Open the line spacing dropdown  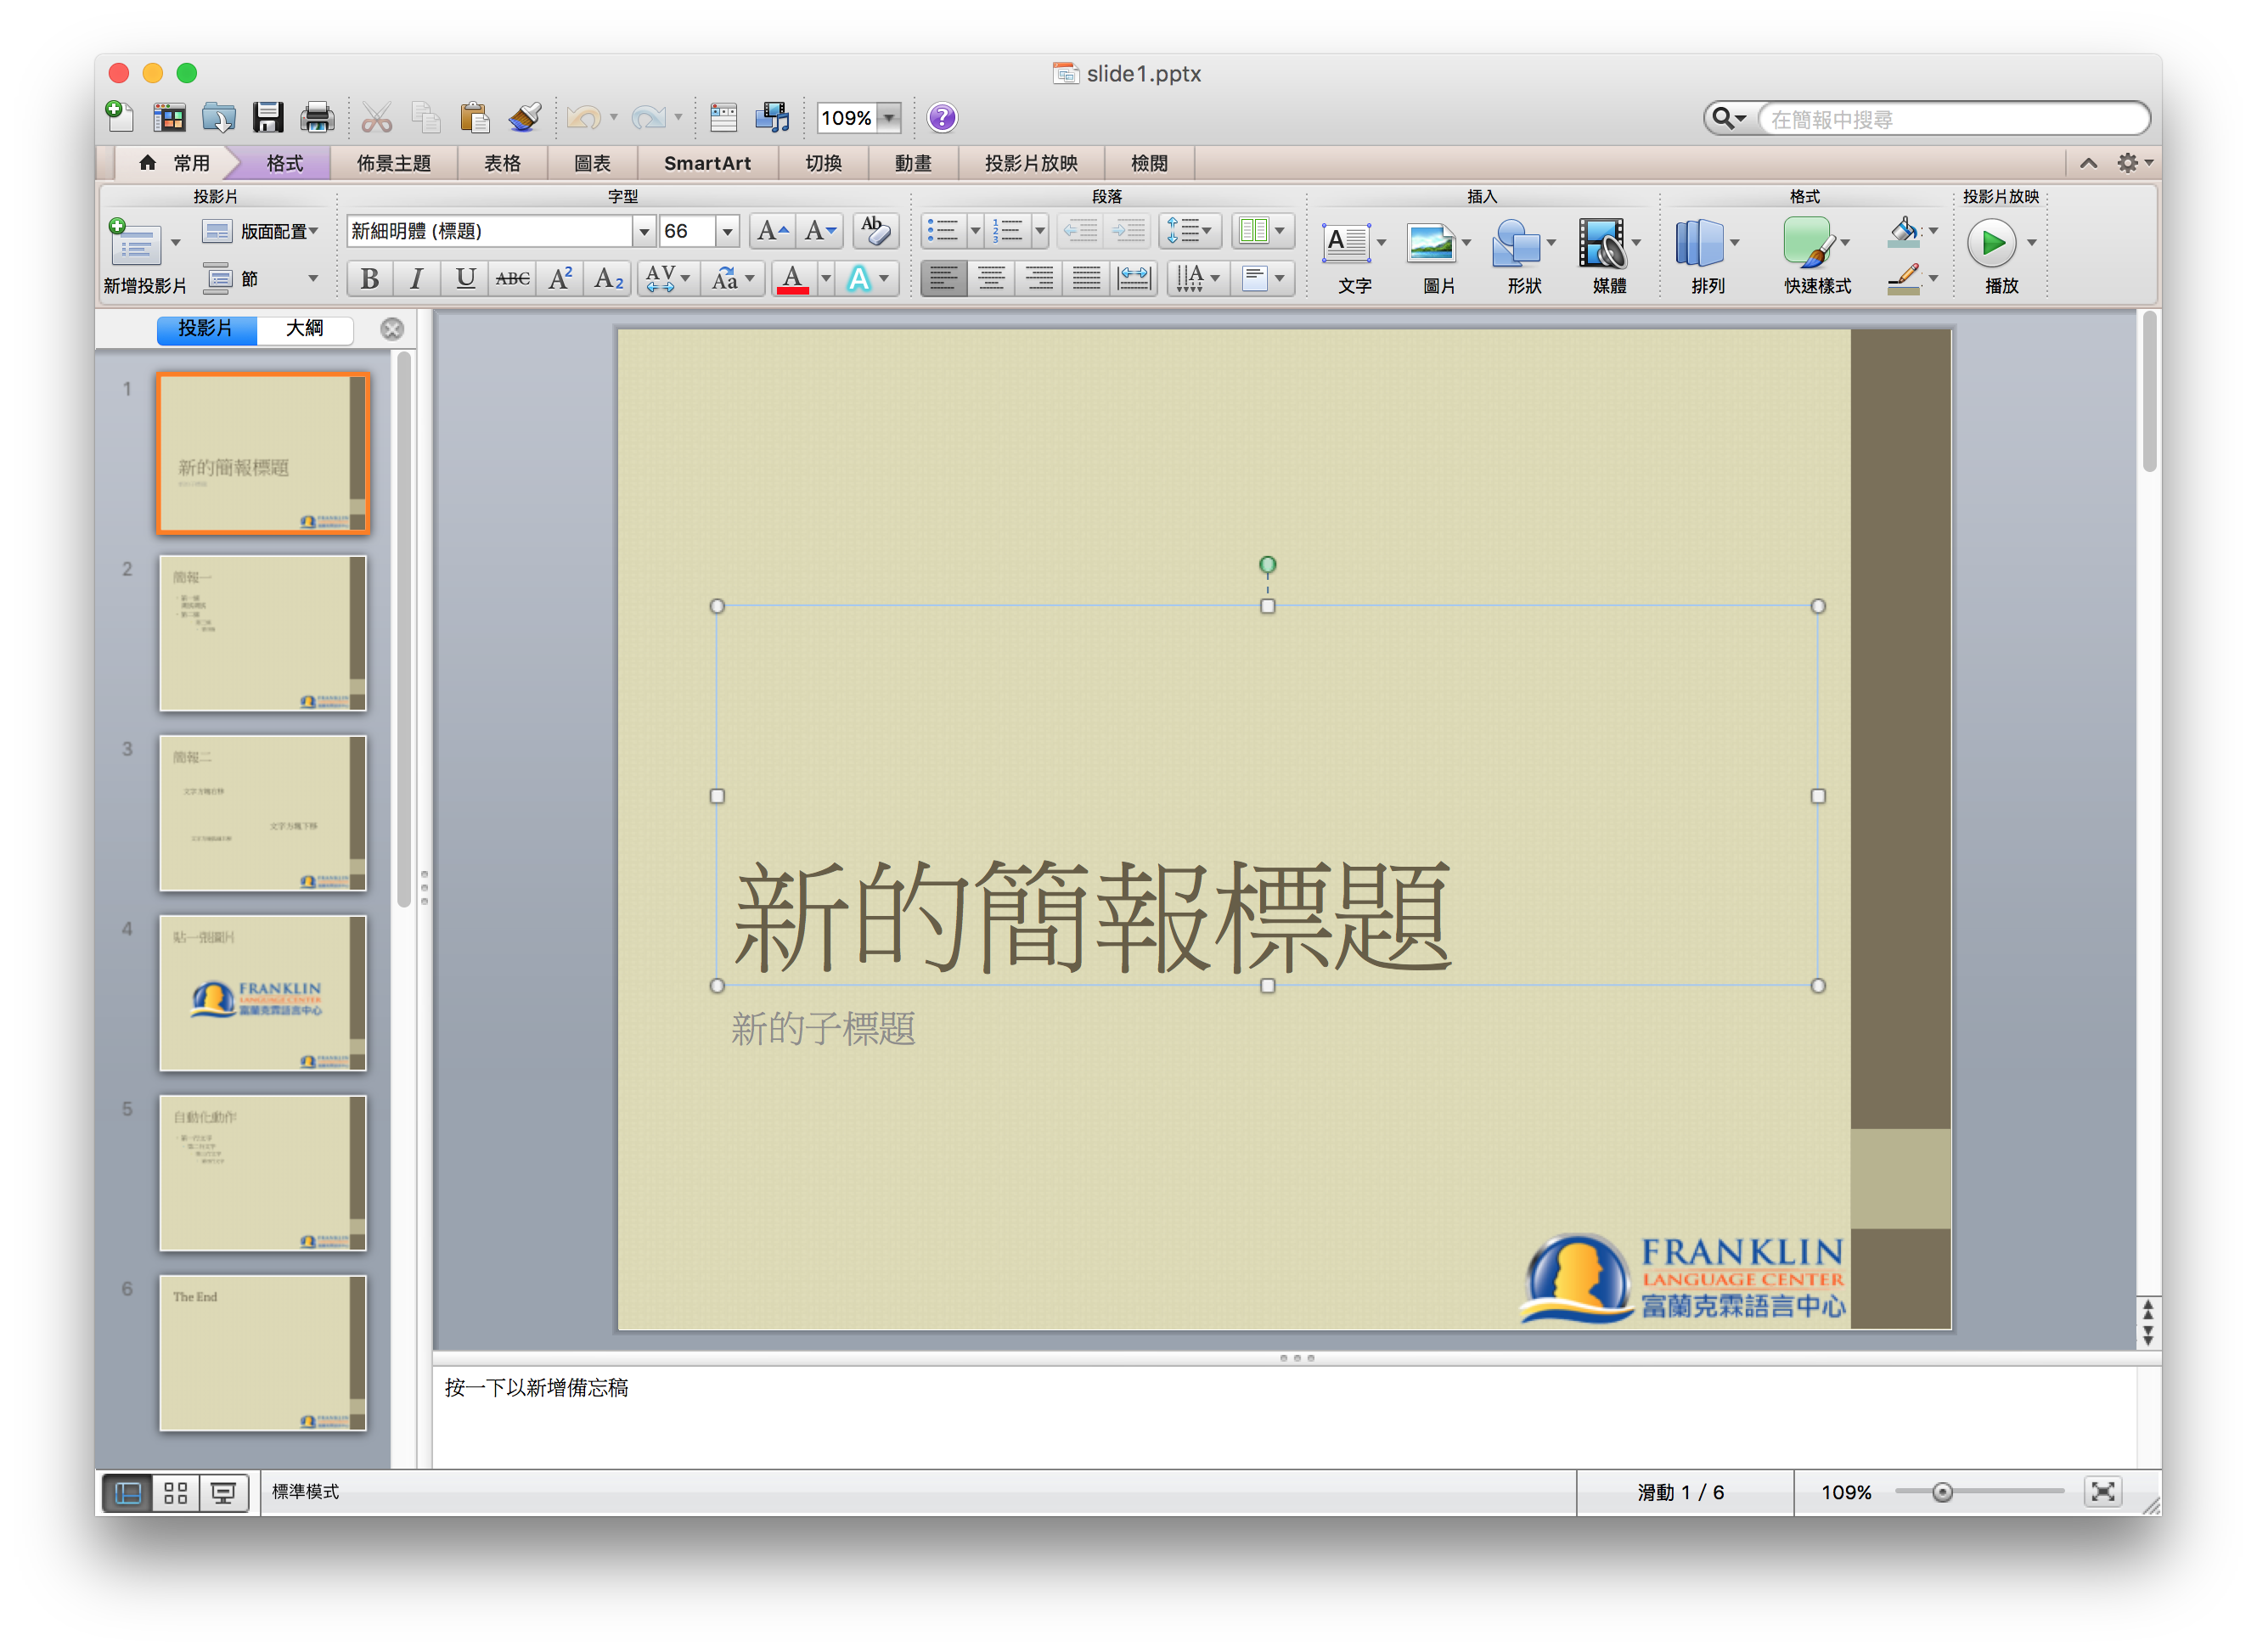[1190, 231]
